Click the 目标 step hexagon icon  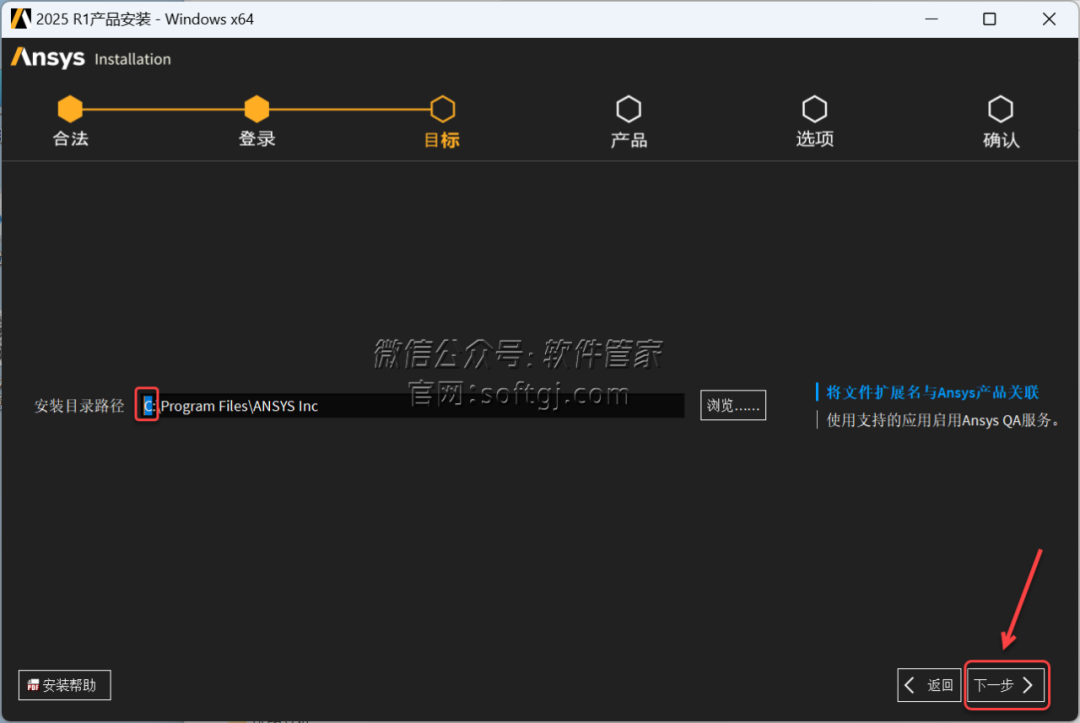coord(442,109)
